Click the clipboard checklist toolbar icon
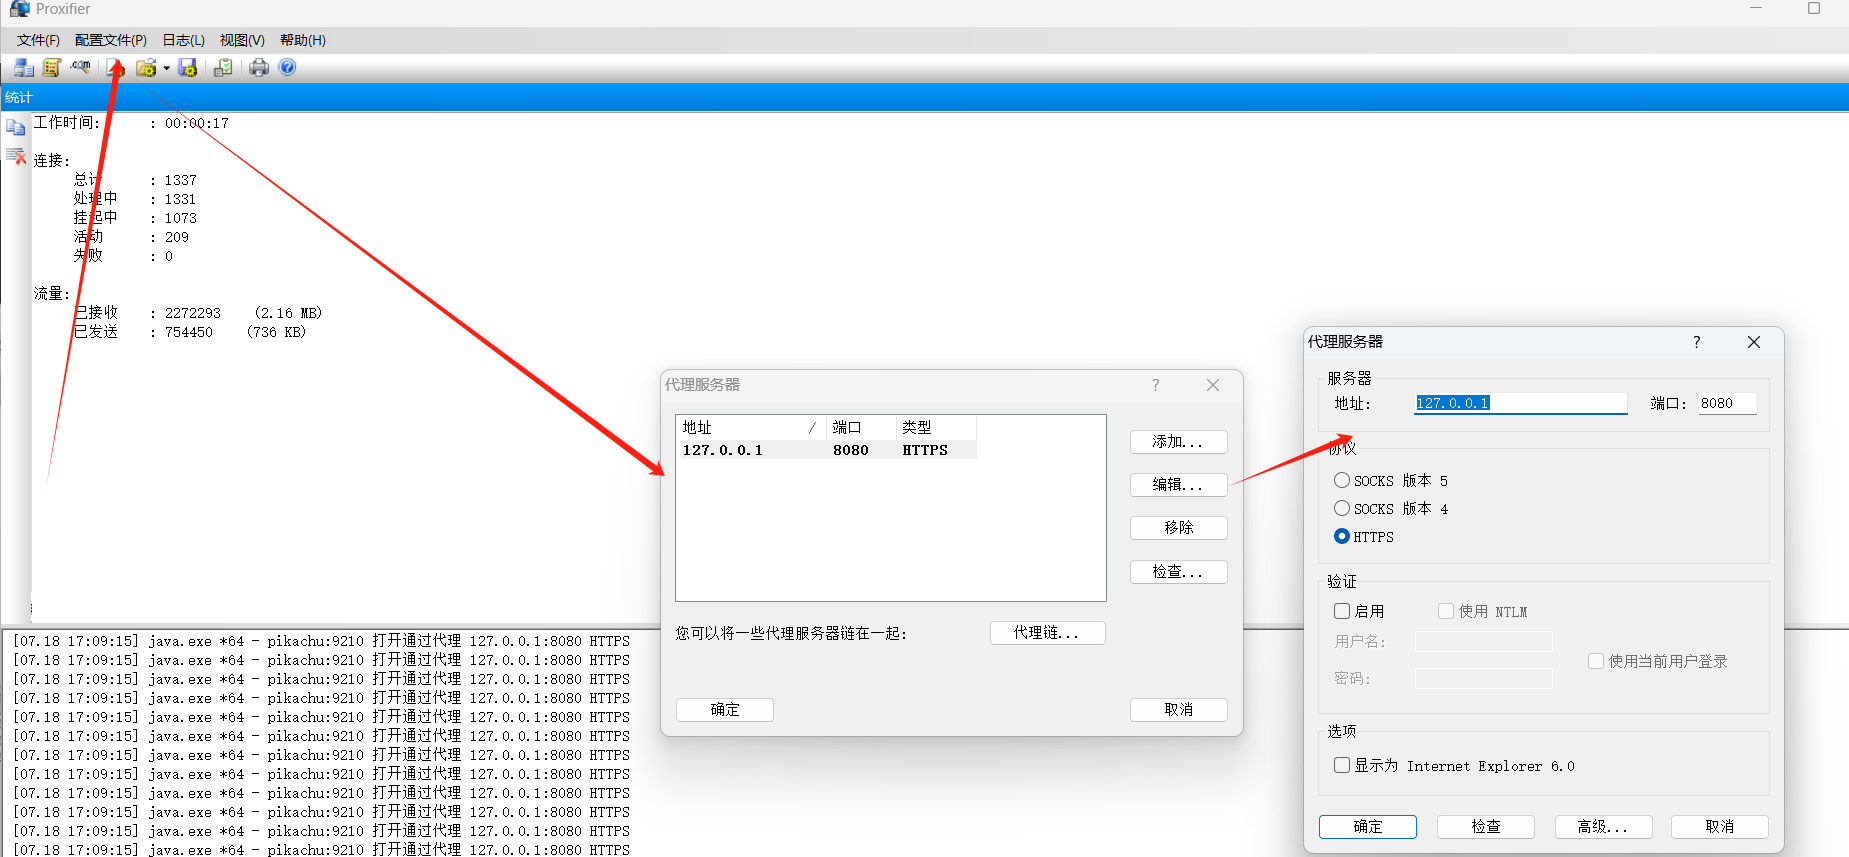This screenshot has height=857, width=1849. (223, 67)
